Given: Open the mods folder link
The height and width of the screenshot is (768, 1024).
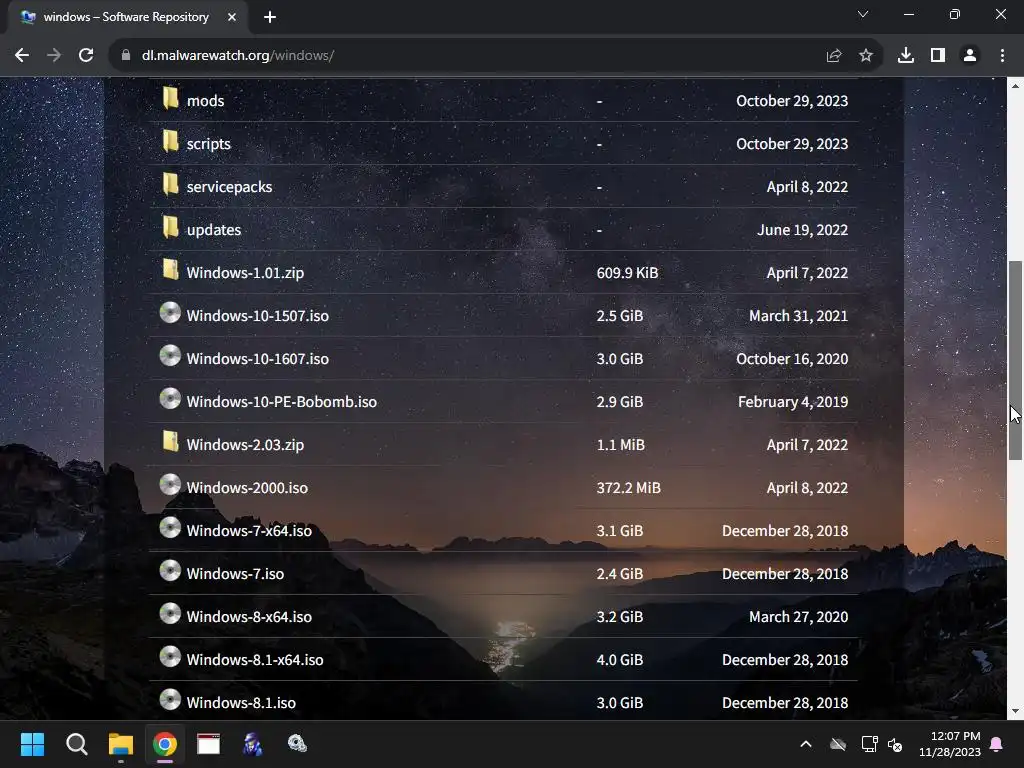Looking at the screenshot, I should click(x=205, y=101).
